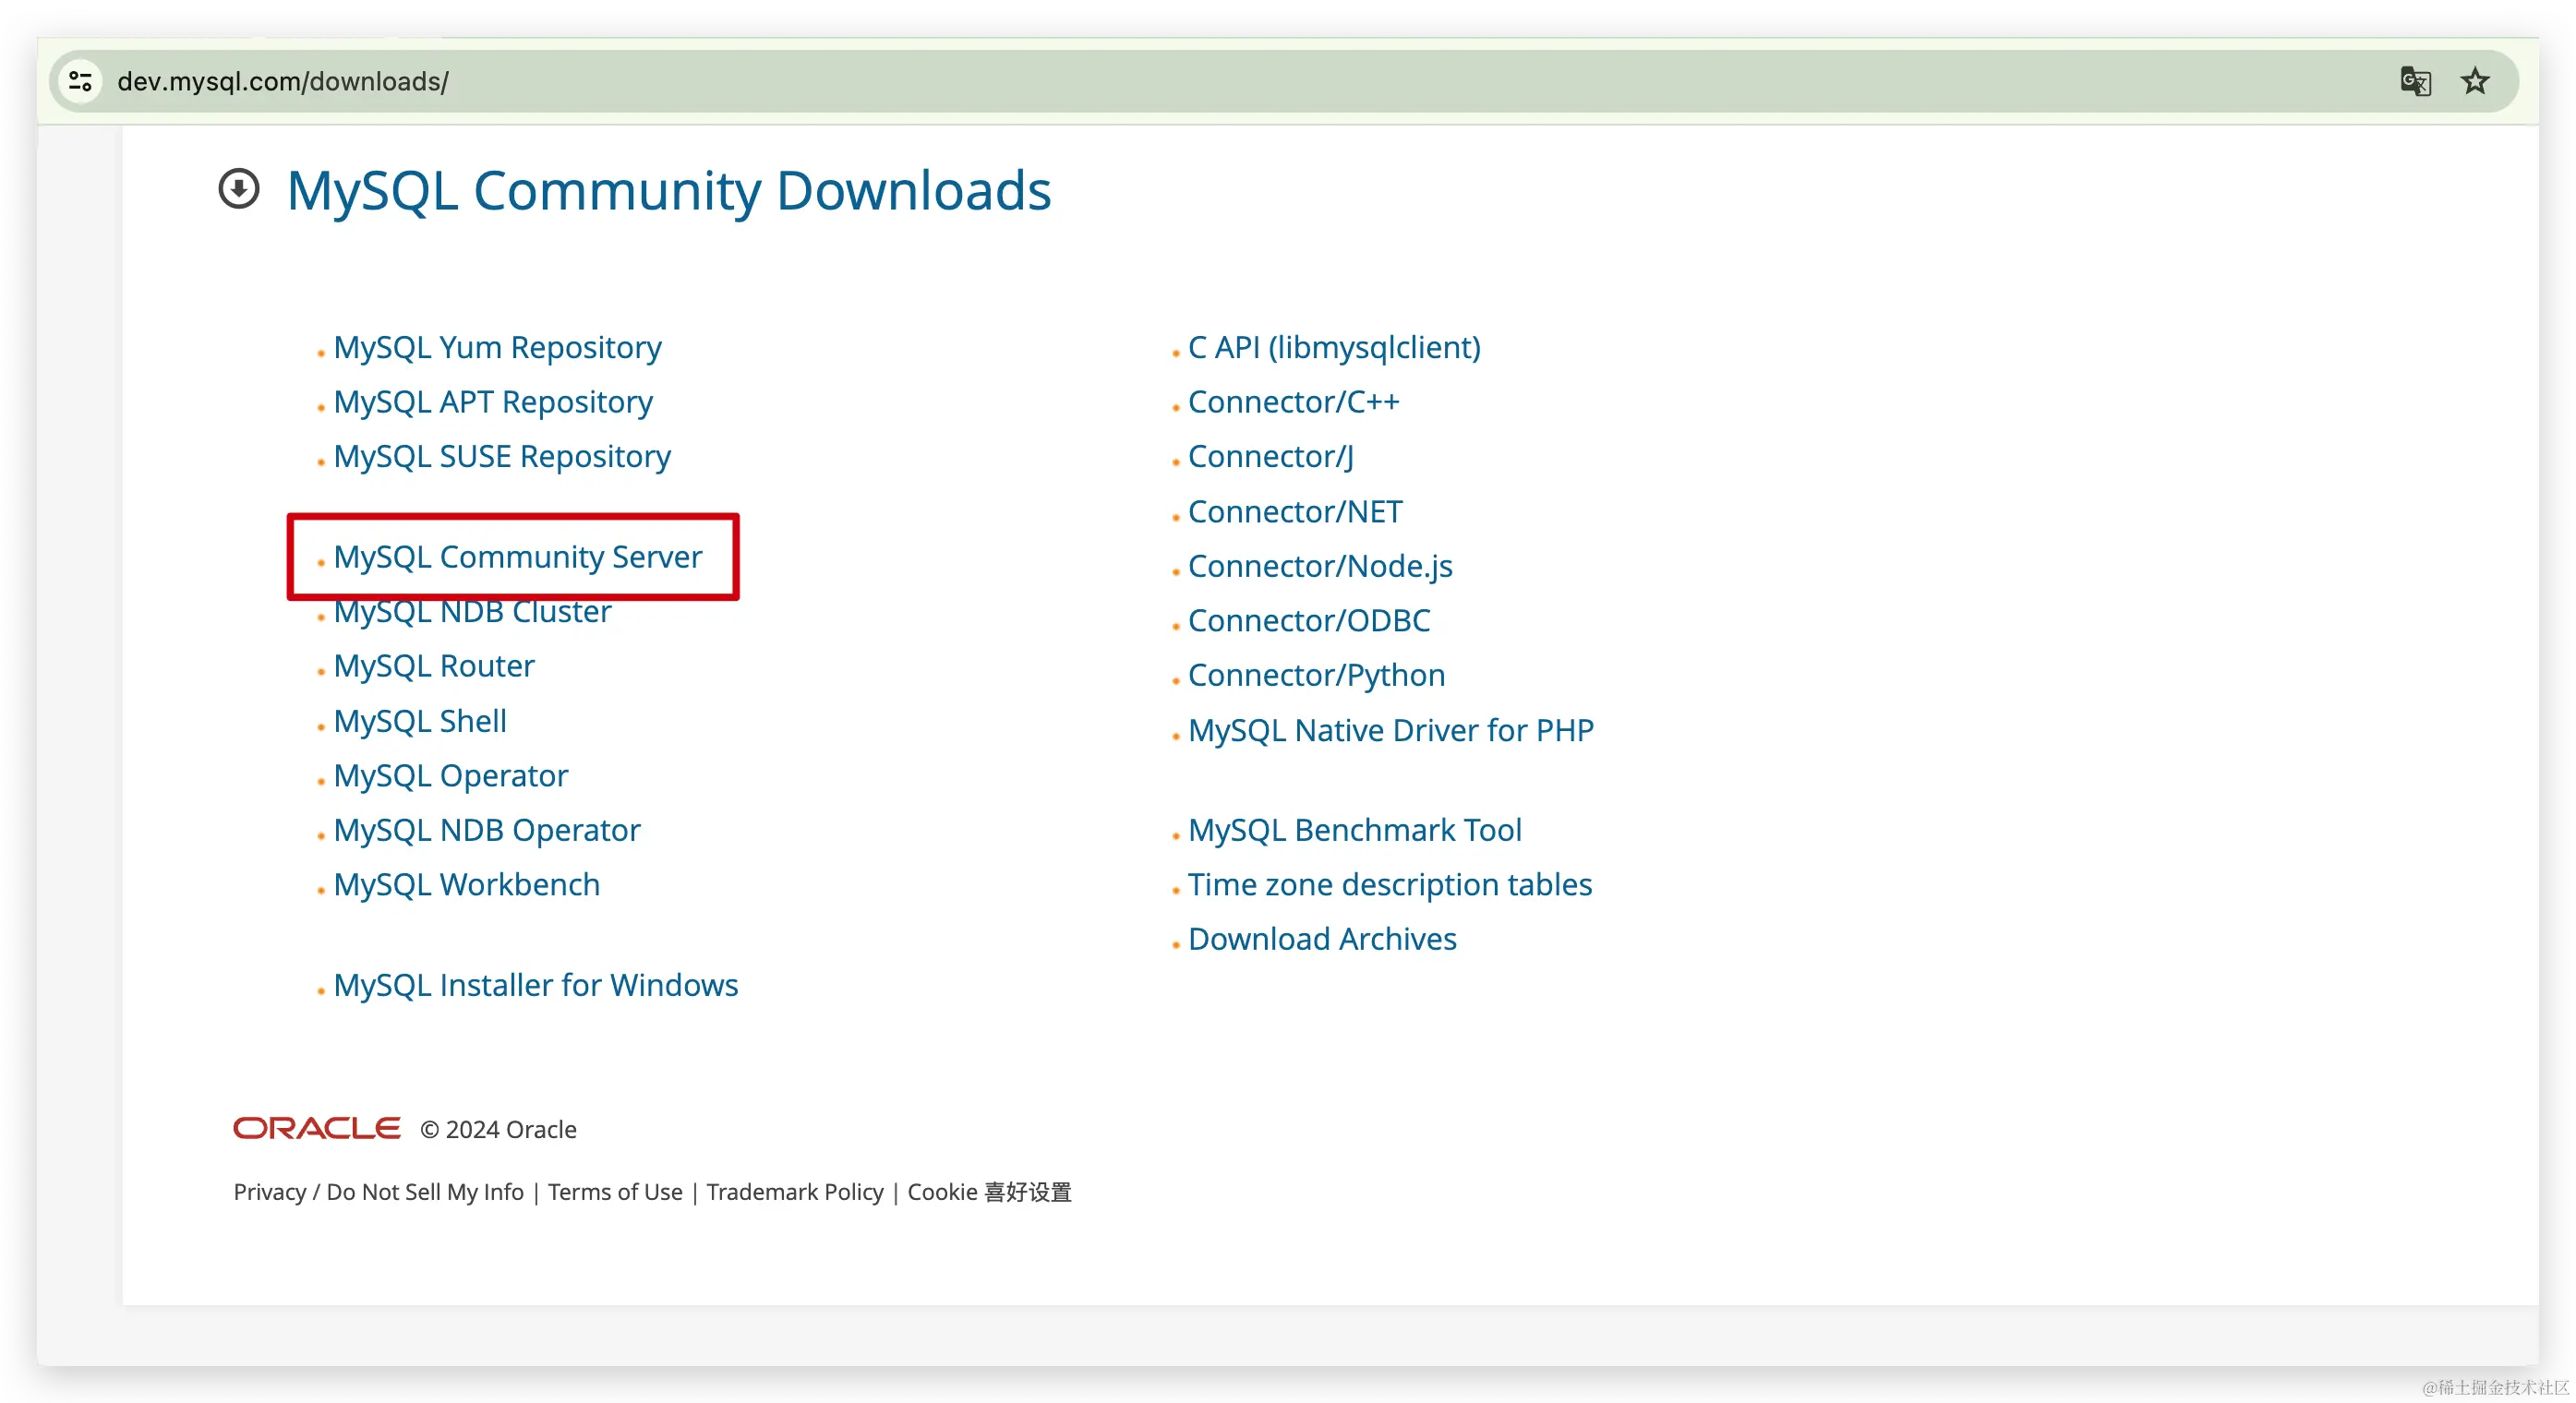Click the download circle icon beside heading
2576x1403 pixels.
[x=239, y=189]
